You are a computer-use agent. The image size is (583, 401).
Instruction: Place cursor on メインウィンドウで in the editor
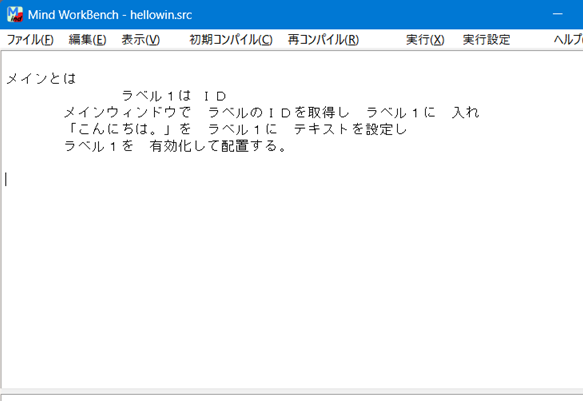127,112
